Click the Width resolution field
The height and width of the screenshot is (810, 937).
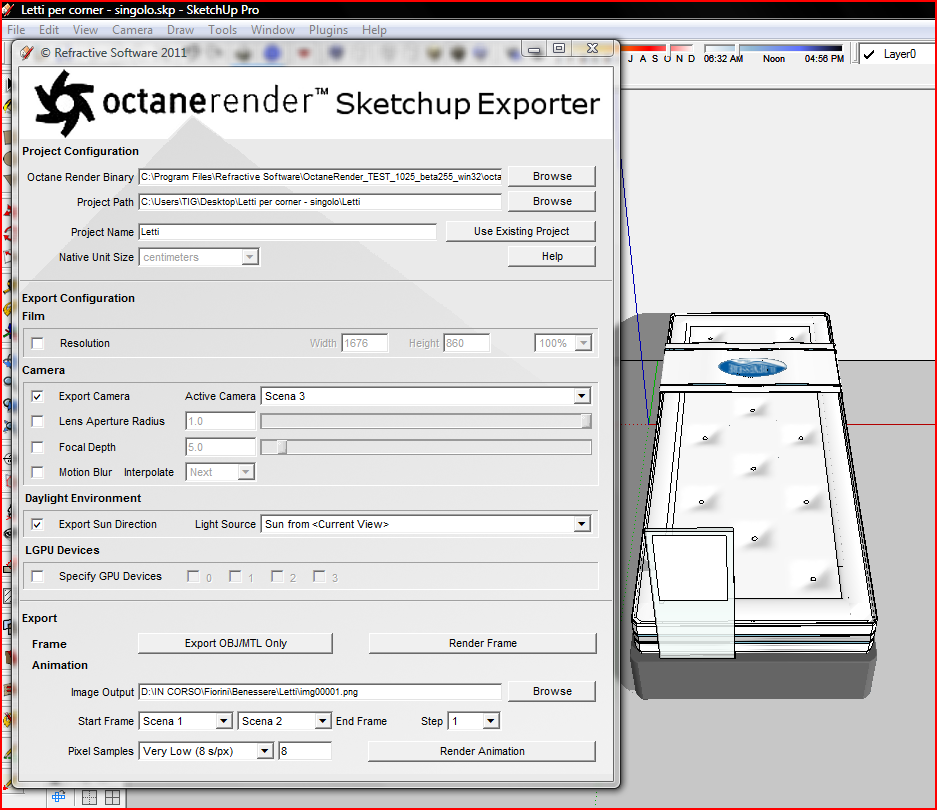pos(365,343)
